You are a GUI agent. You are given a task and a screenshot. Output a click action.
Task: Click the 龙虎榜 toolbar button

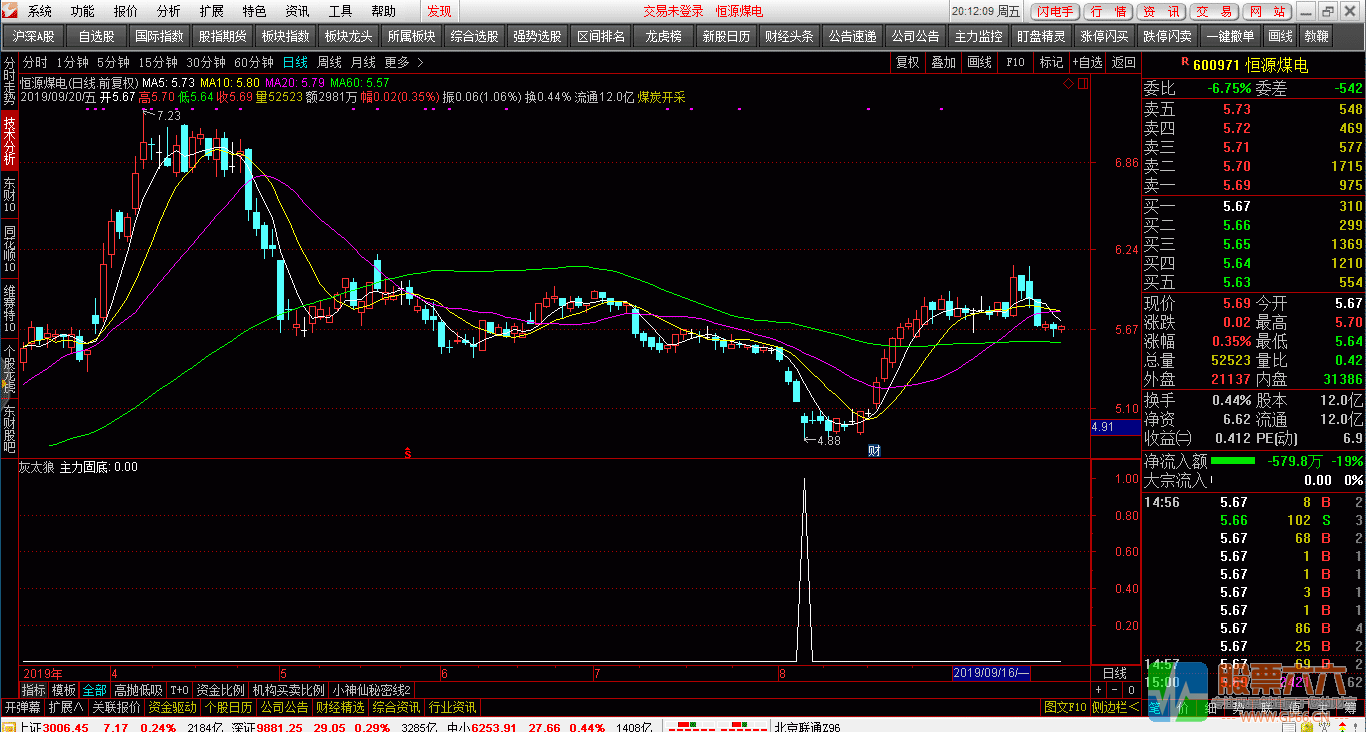(x=663, y=36)
